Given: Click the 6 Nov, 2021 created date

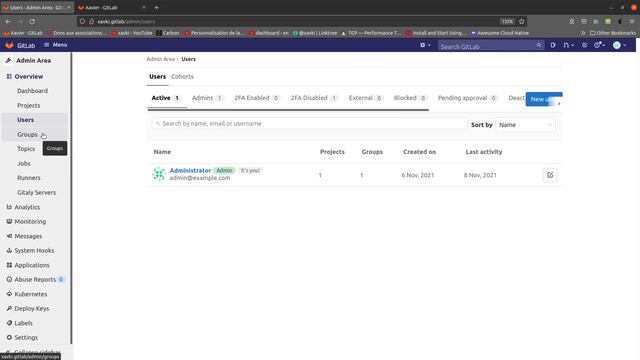Looking at the screenshot, I should [418, 175].
